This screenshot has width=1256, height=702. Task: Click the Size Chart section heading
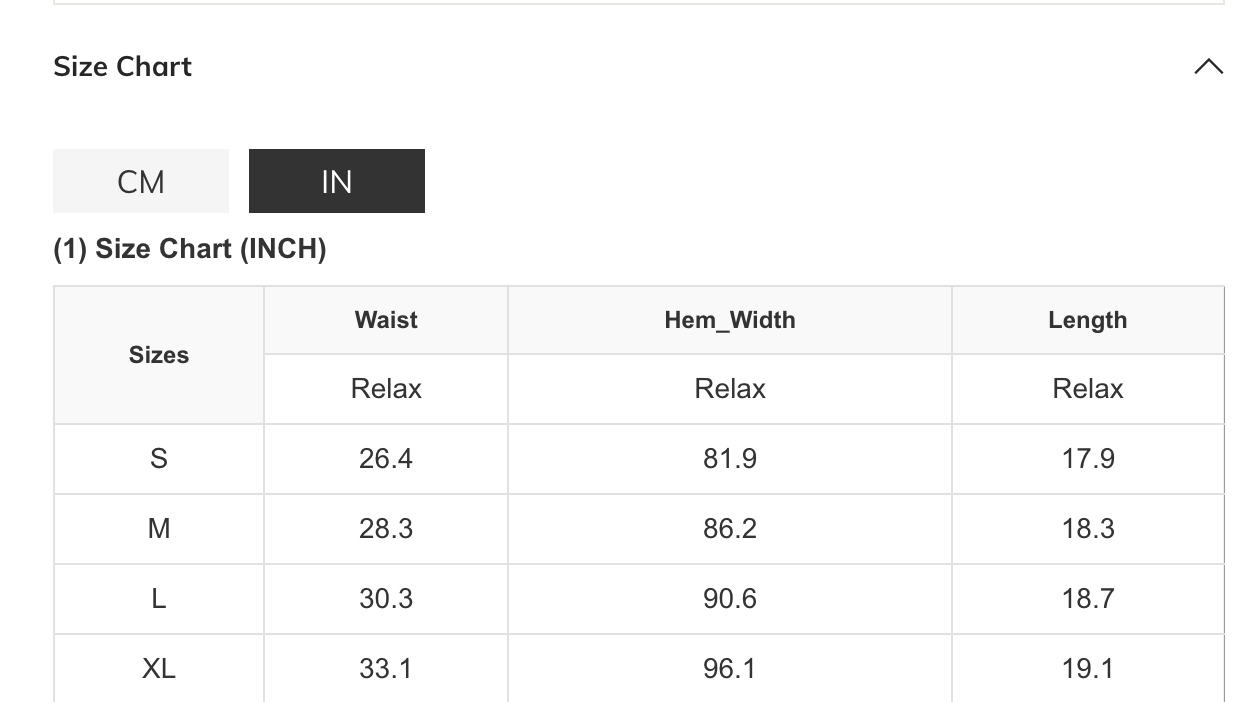tap(122, 67)
